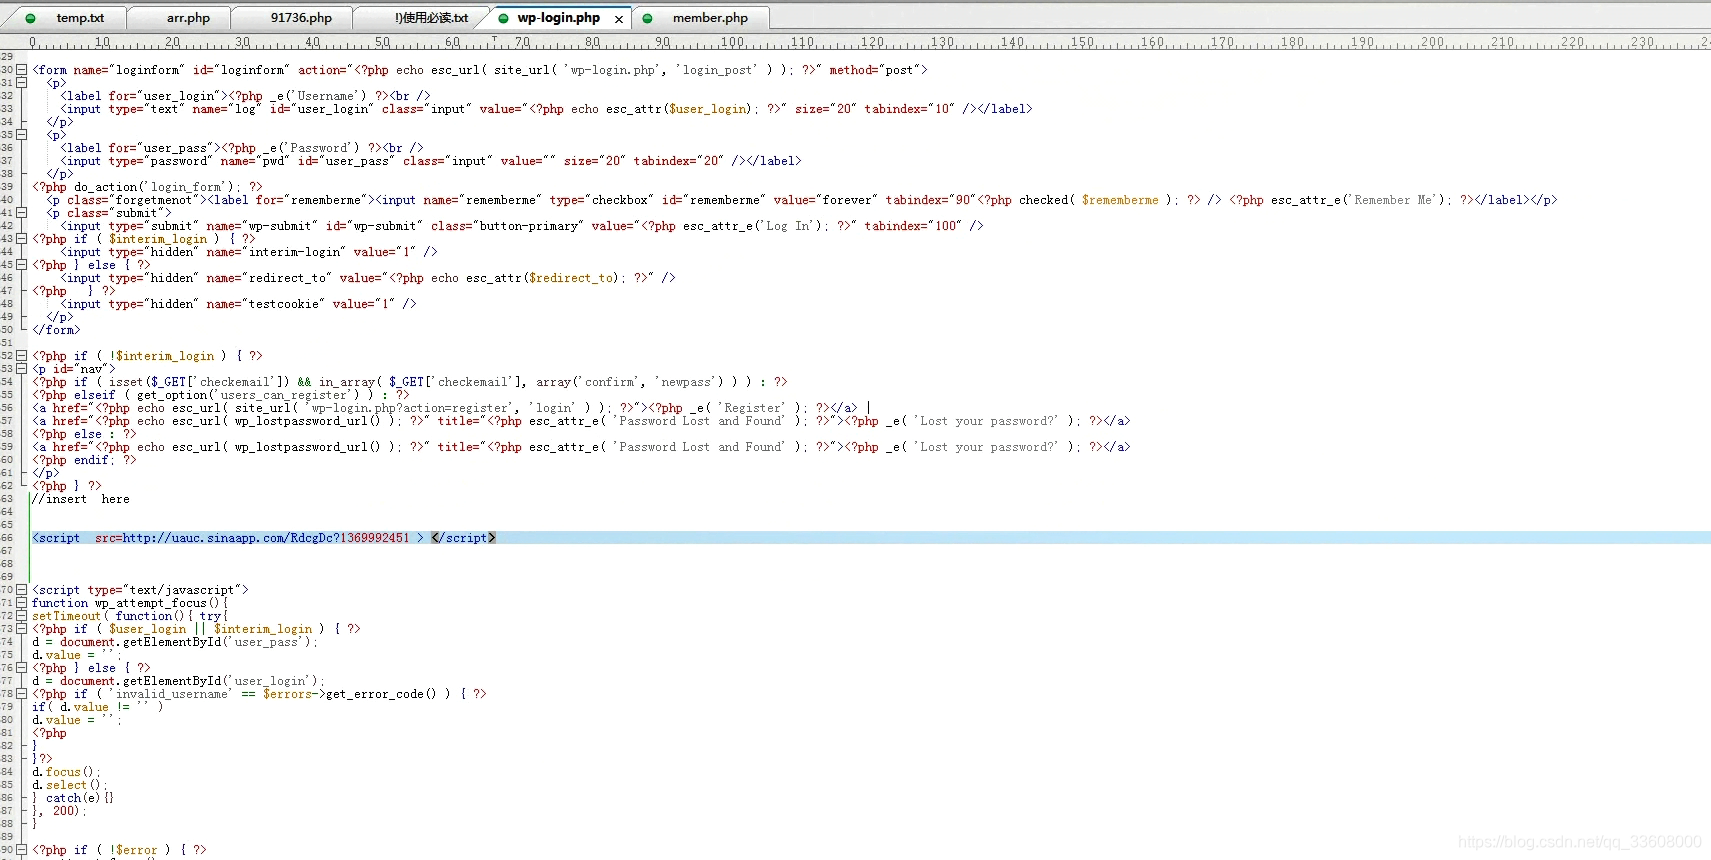Collapse the fold at line 76 else block
Image resolution: width=1711 pixels, height=860 pixels.
[21, 668]
